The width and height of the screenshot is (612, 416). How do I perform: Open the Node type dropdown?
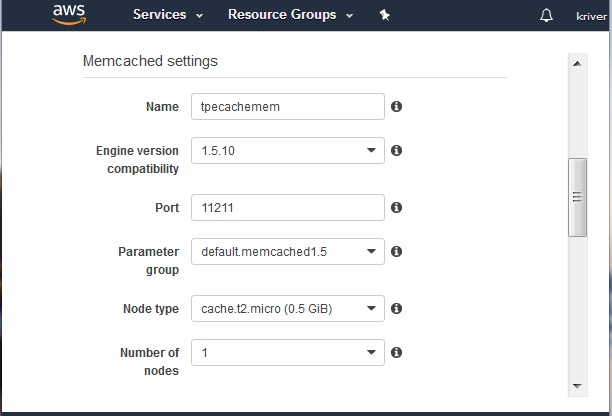[287, 308]
